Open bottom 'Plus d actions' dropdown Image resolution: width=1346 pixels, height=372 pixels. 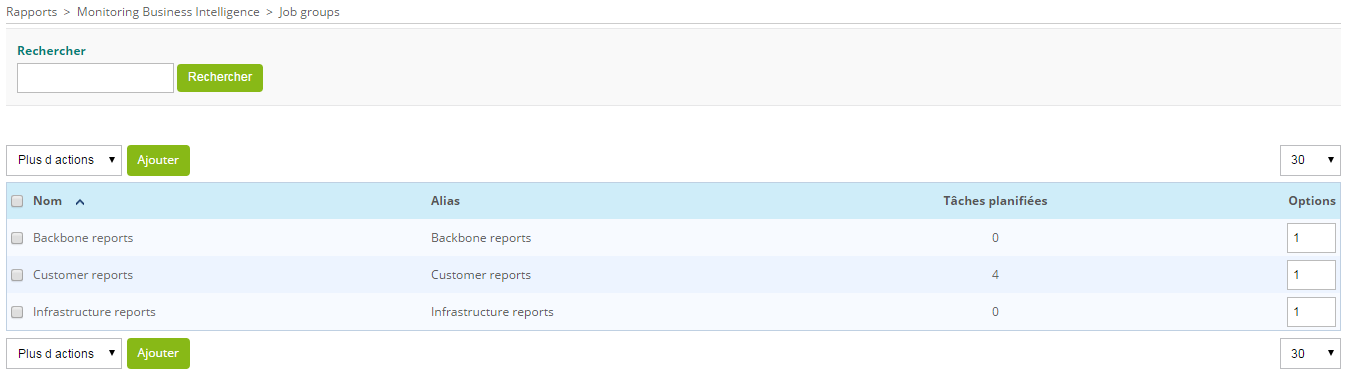click(x=64, y=354)
